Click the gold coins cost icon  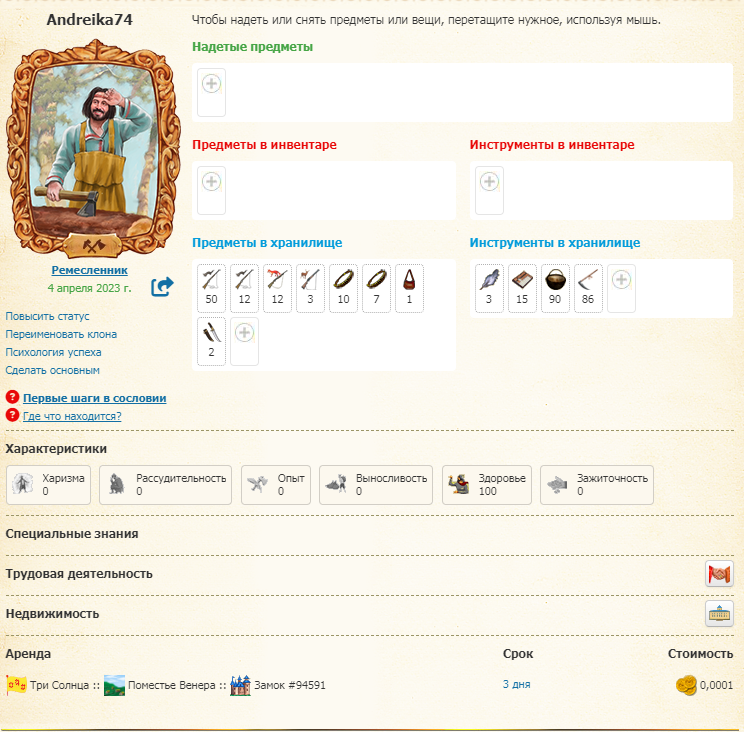(x=686, y=685)
